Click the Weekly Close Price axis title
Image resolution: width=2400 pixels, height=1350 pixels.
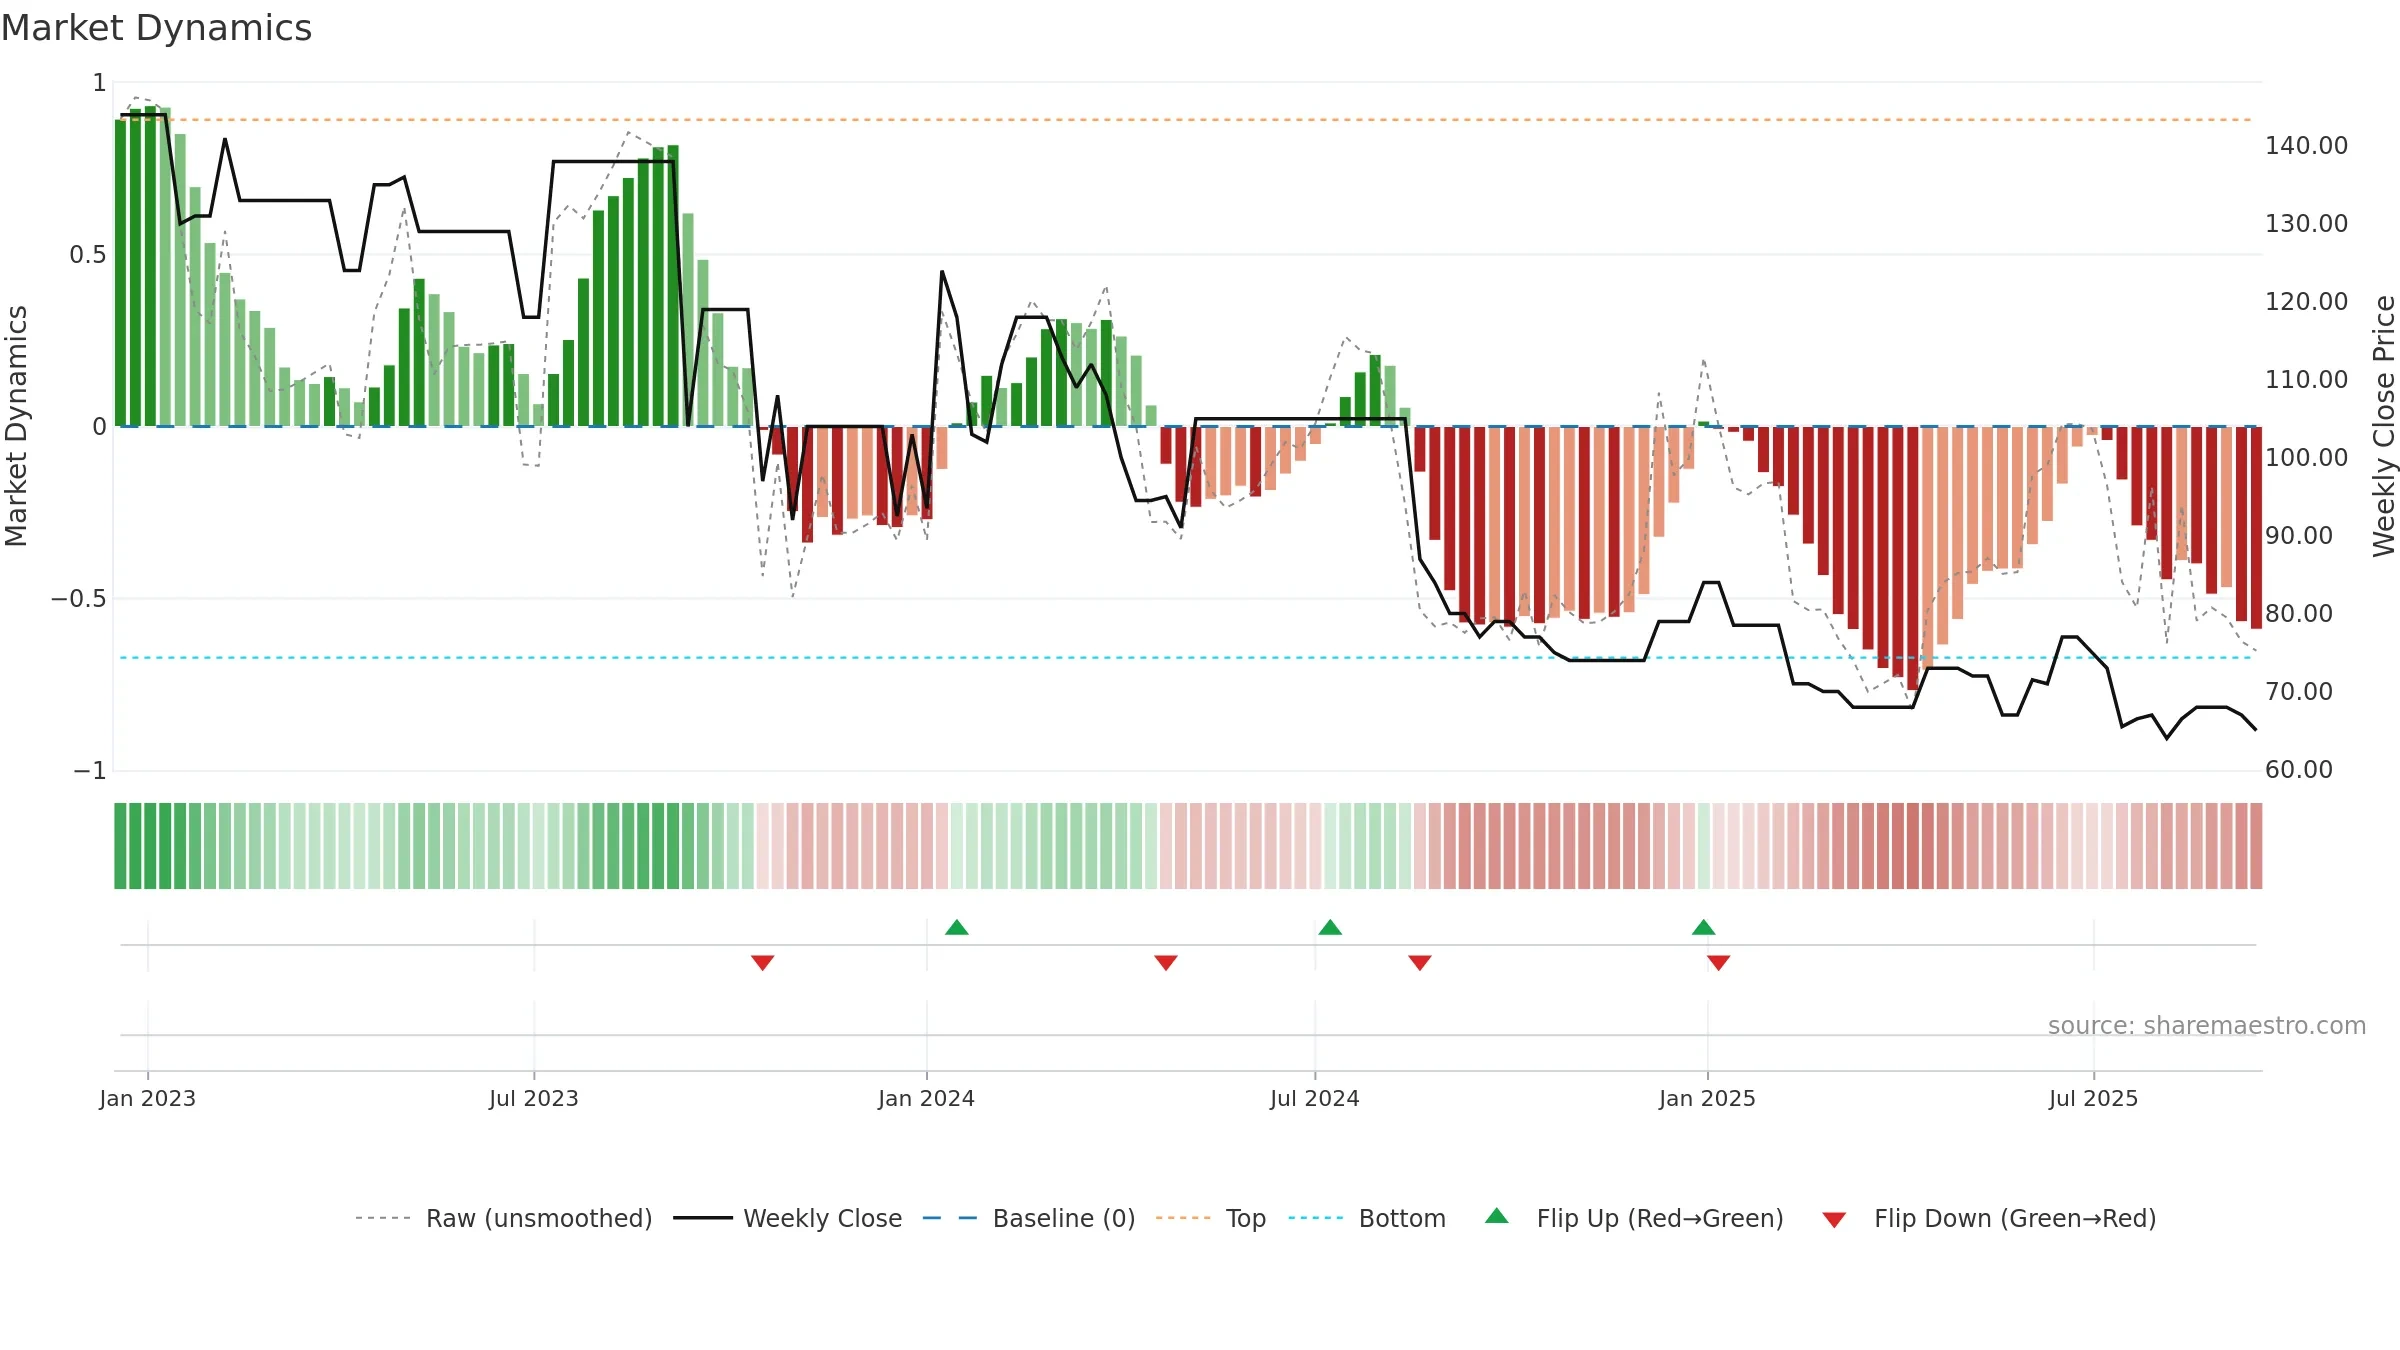2384,426
